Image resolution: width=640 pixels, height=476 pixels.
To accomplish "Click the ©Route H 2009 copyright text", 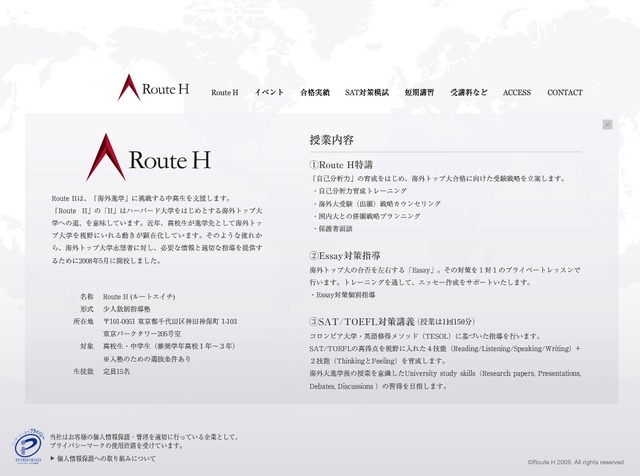I will point(576,462).
